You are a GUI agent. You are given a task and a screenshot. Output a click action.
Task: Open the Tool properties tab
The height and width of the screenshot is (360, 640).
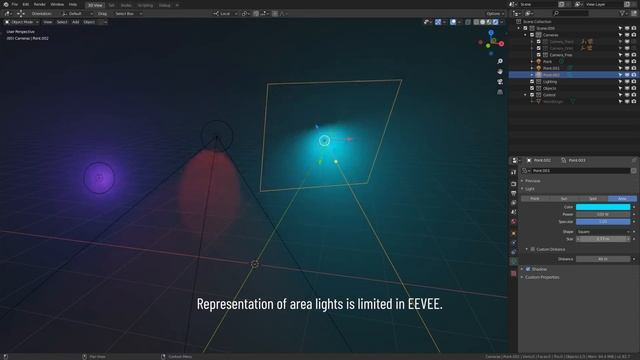click(x=513, y=173)
